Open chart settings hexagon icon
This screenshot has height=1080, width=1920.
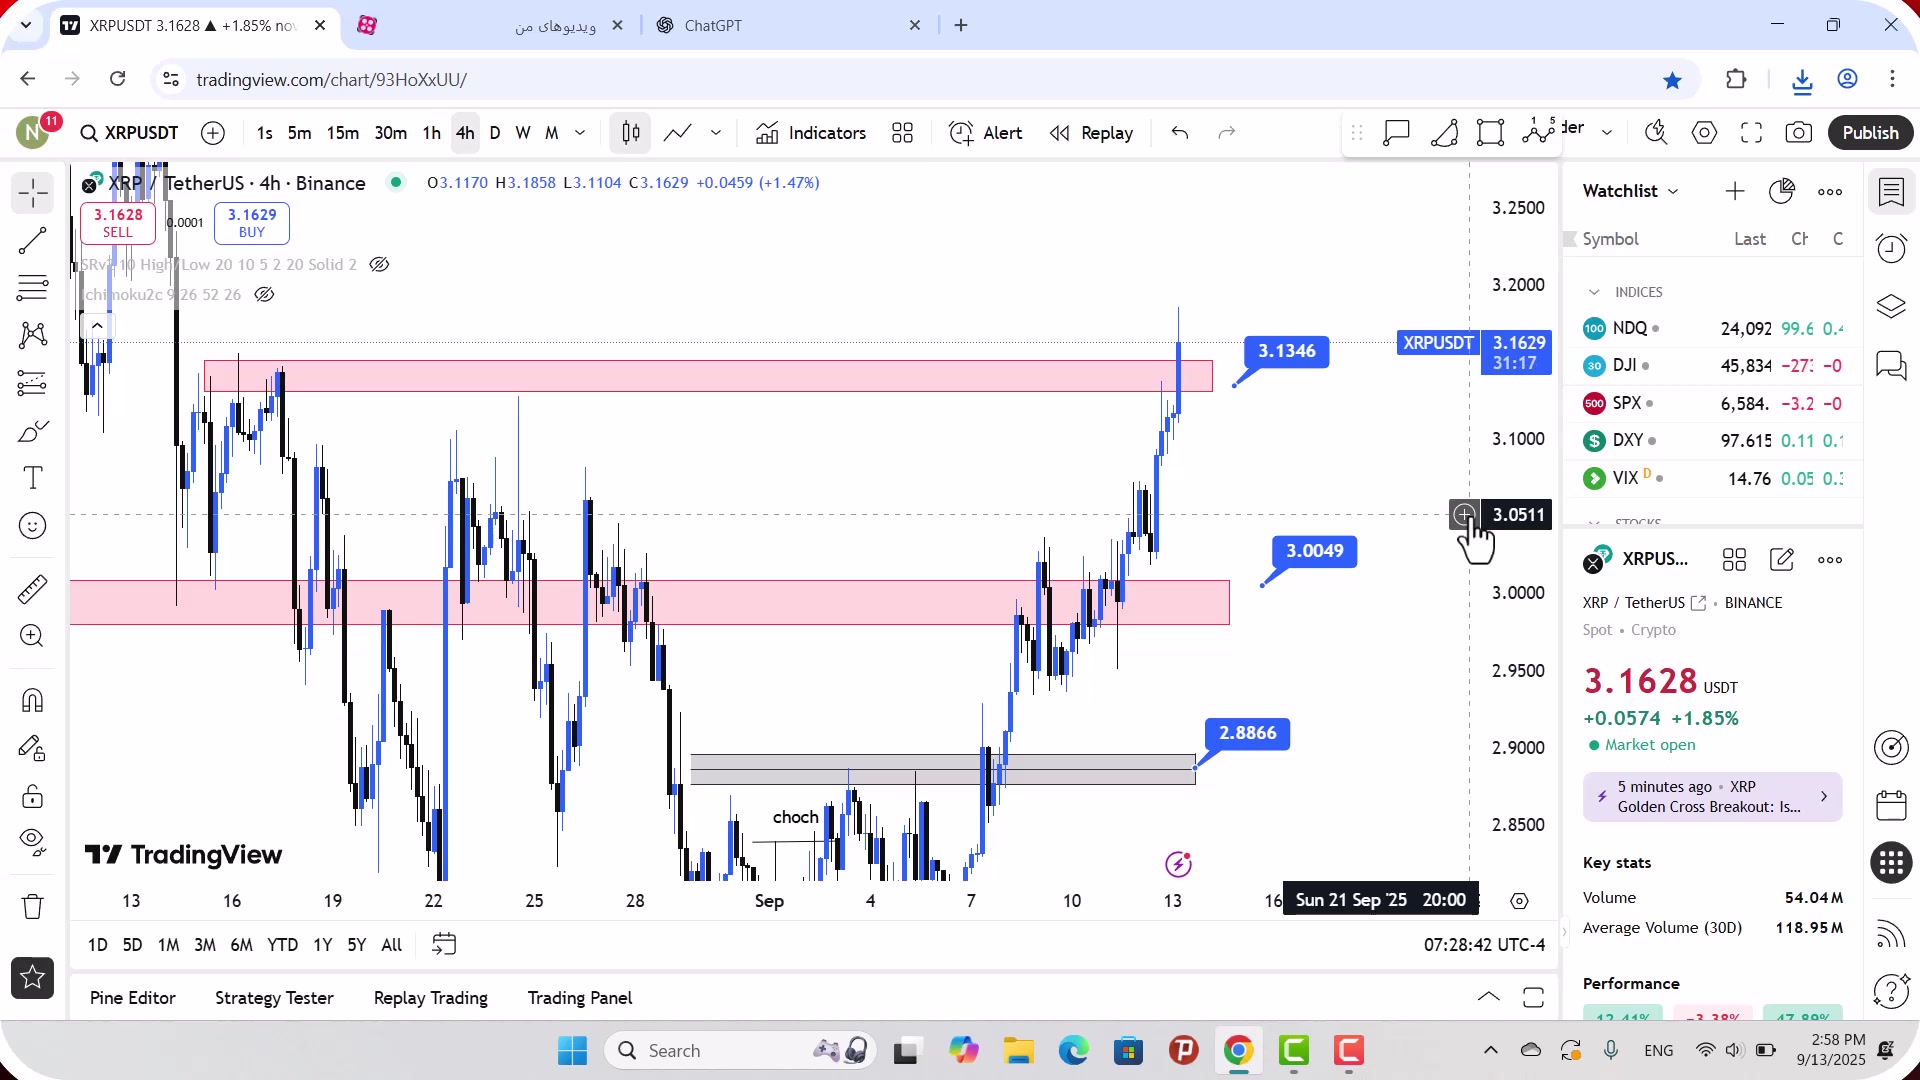click(1705, 133)
